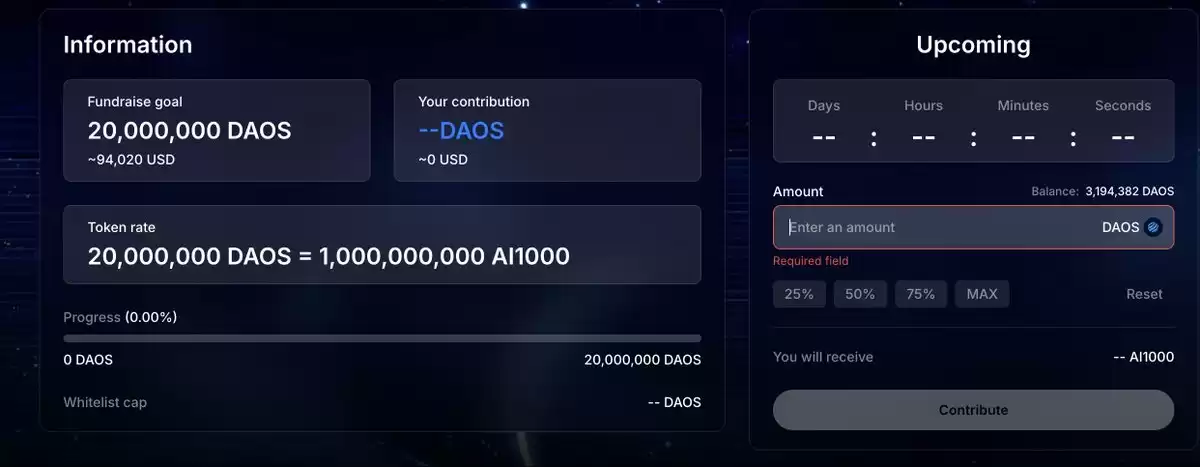1200x467 pixels.
Task: Pick the 75% amount preset
Action: 921,294
